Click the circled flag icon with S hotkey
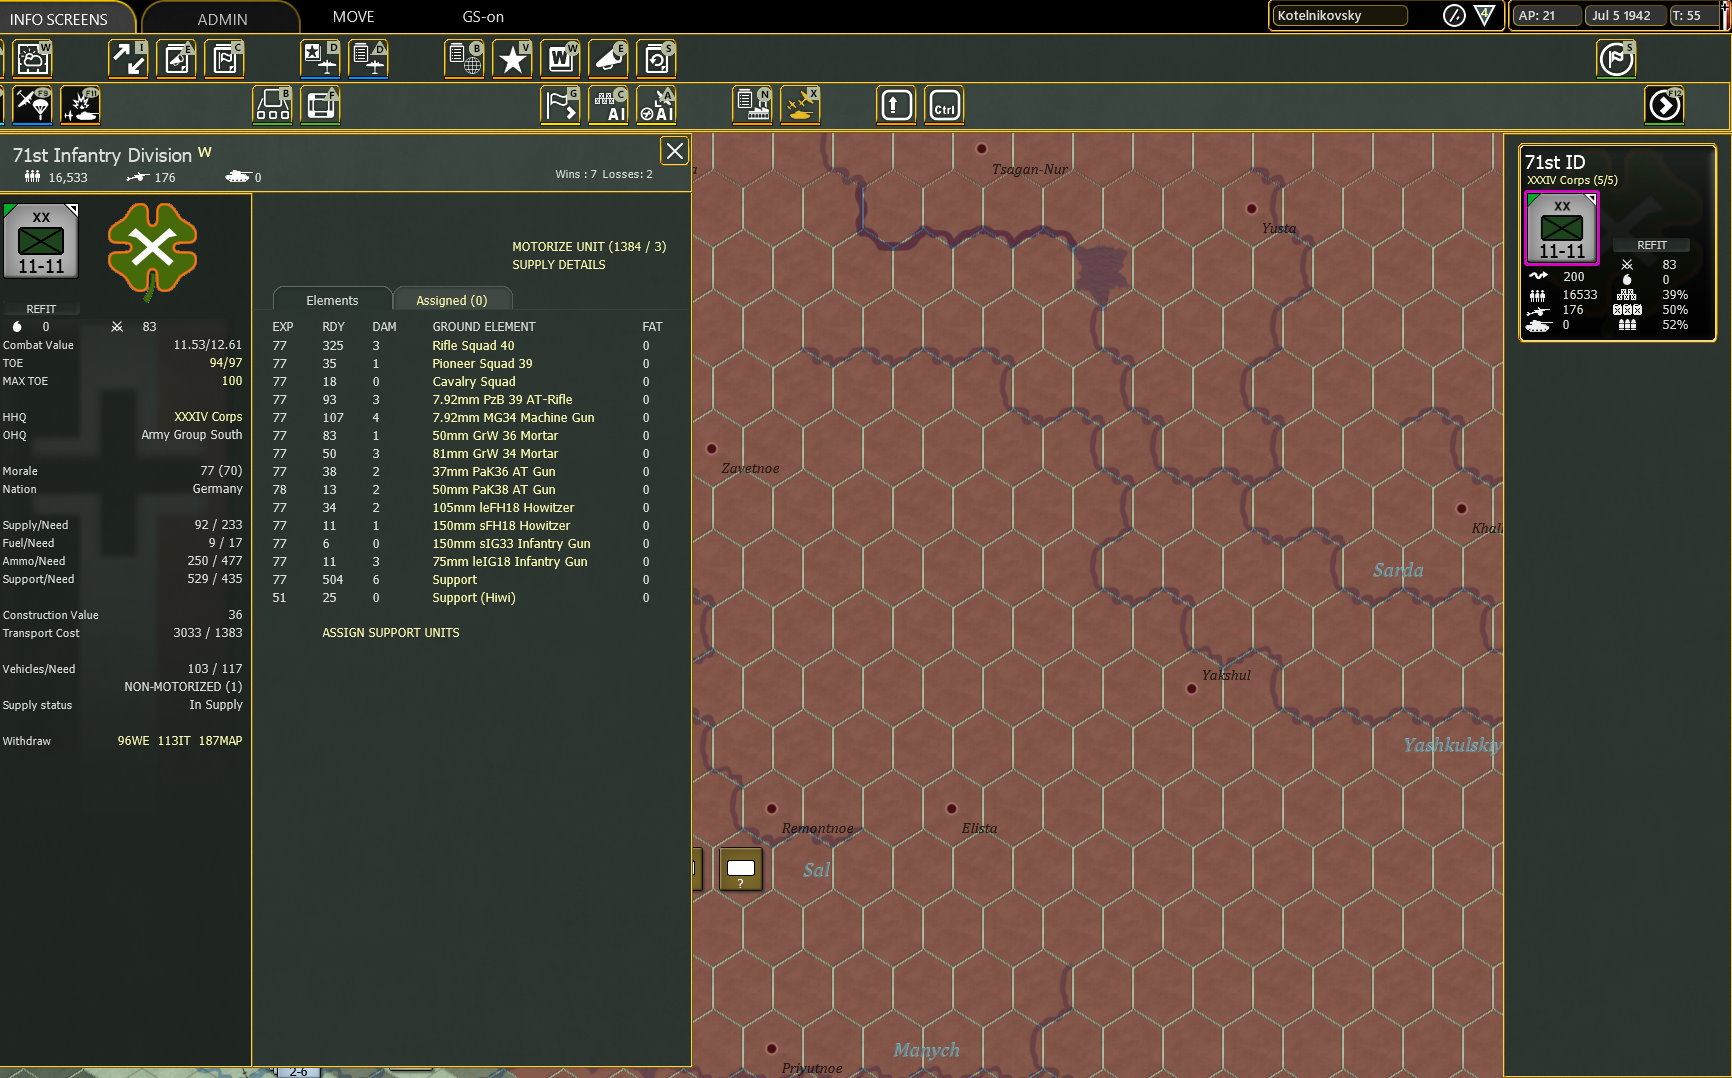 (1616, 59)
